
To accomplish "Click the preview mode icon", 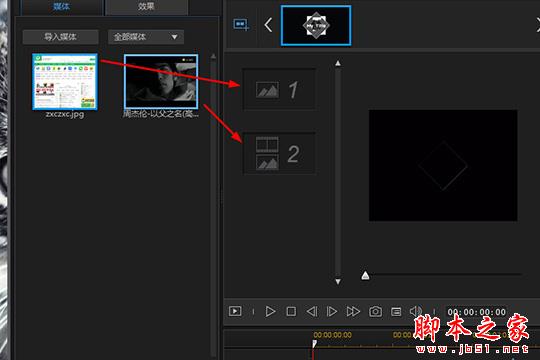I will [235, 311].
